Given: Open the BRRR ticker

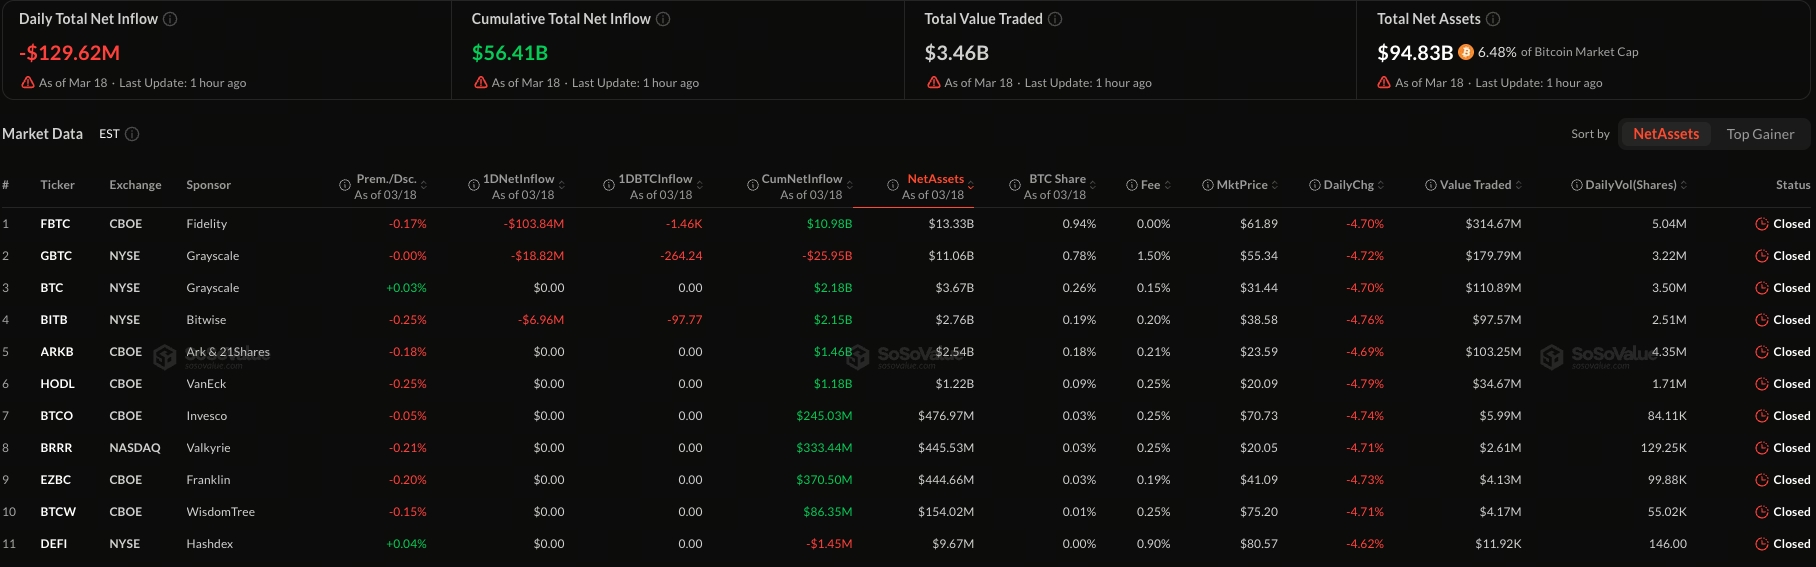Looking at the screenshot, I should [x=56, y=448].
